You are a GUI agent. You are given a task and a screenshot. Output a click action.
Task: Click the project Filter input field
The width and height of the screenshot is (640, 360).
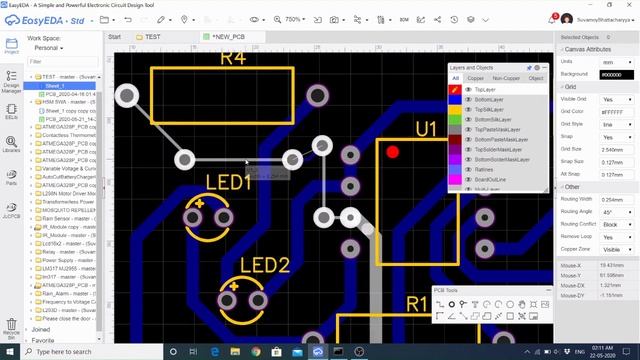(62, 62)
